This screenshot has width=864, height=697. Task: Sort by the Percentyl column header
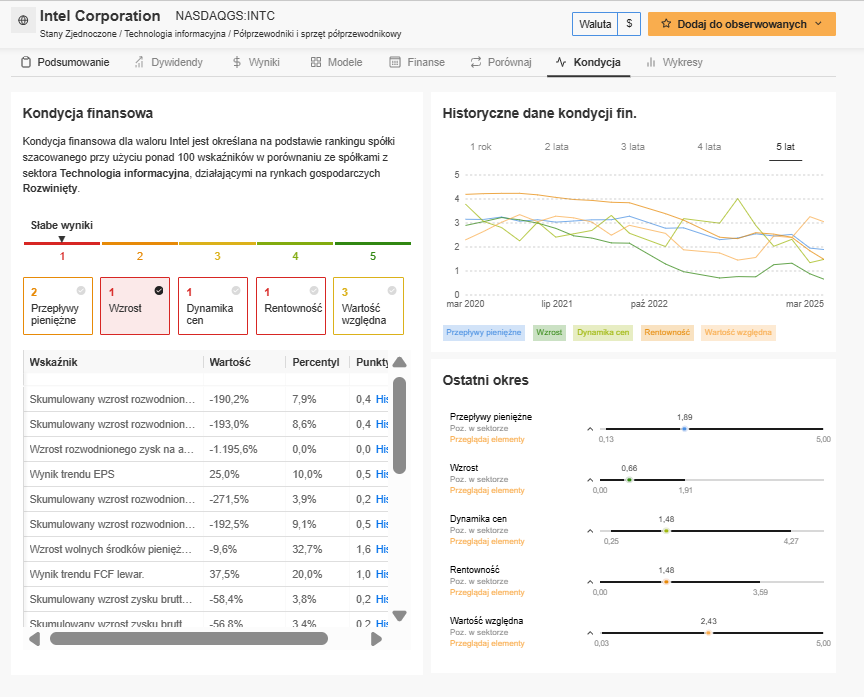pyautogui.click(x=316, y=362)
